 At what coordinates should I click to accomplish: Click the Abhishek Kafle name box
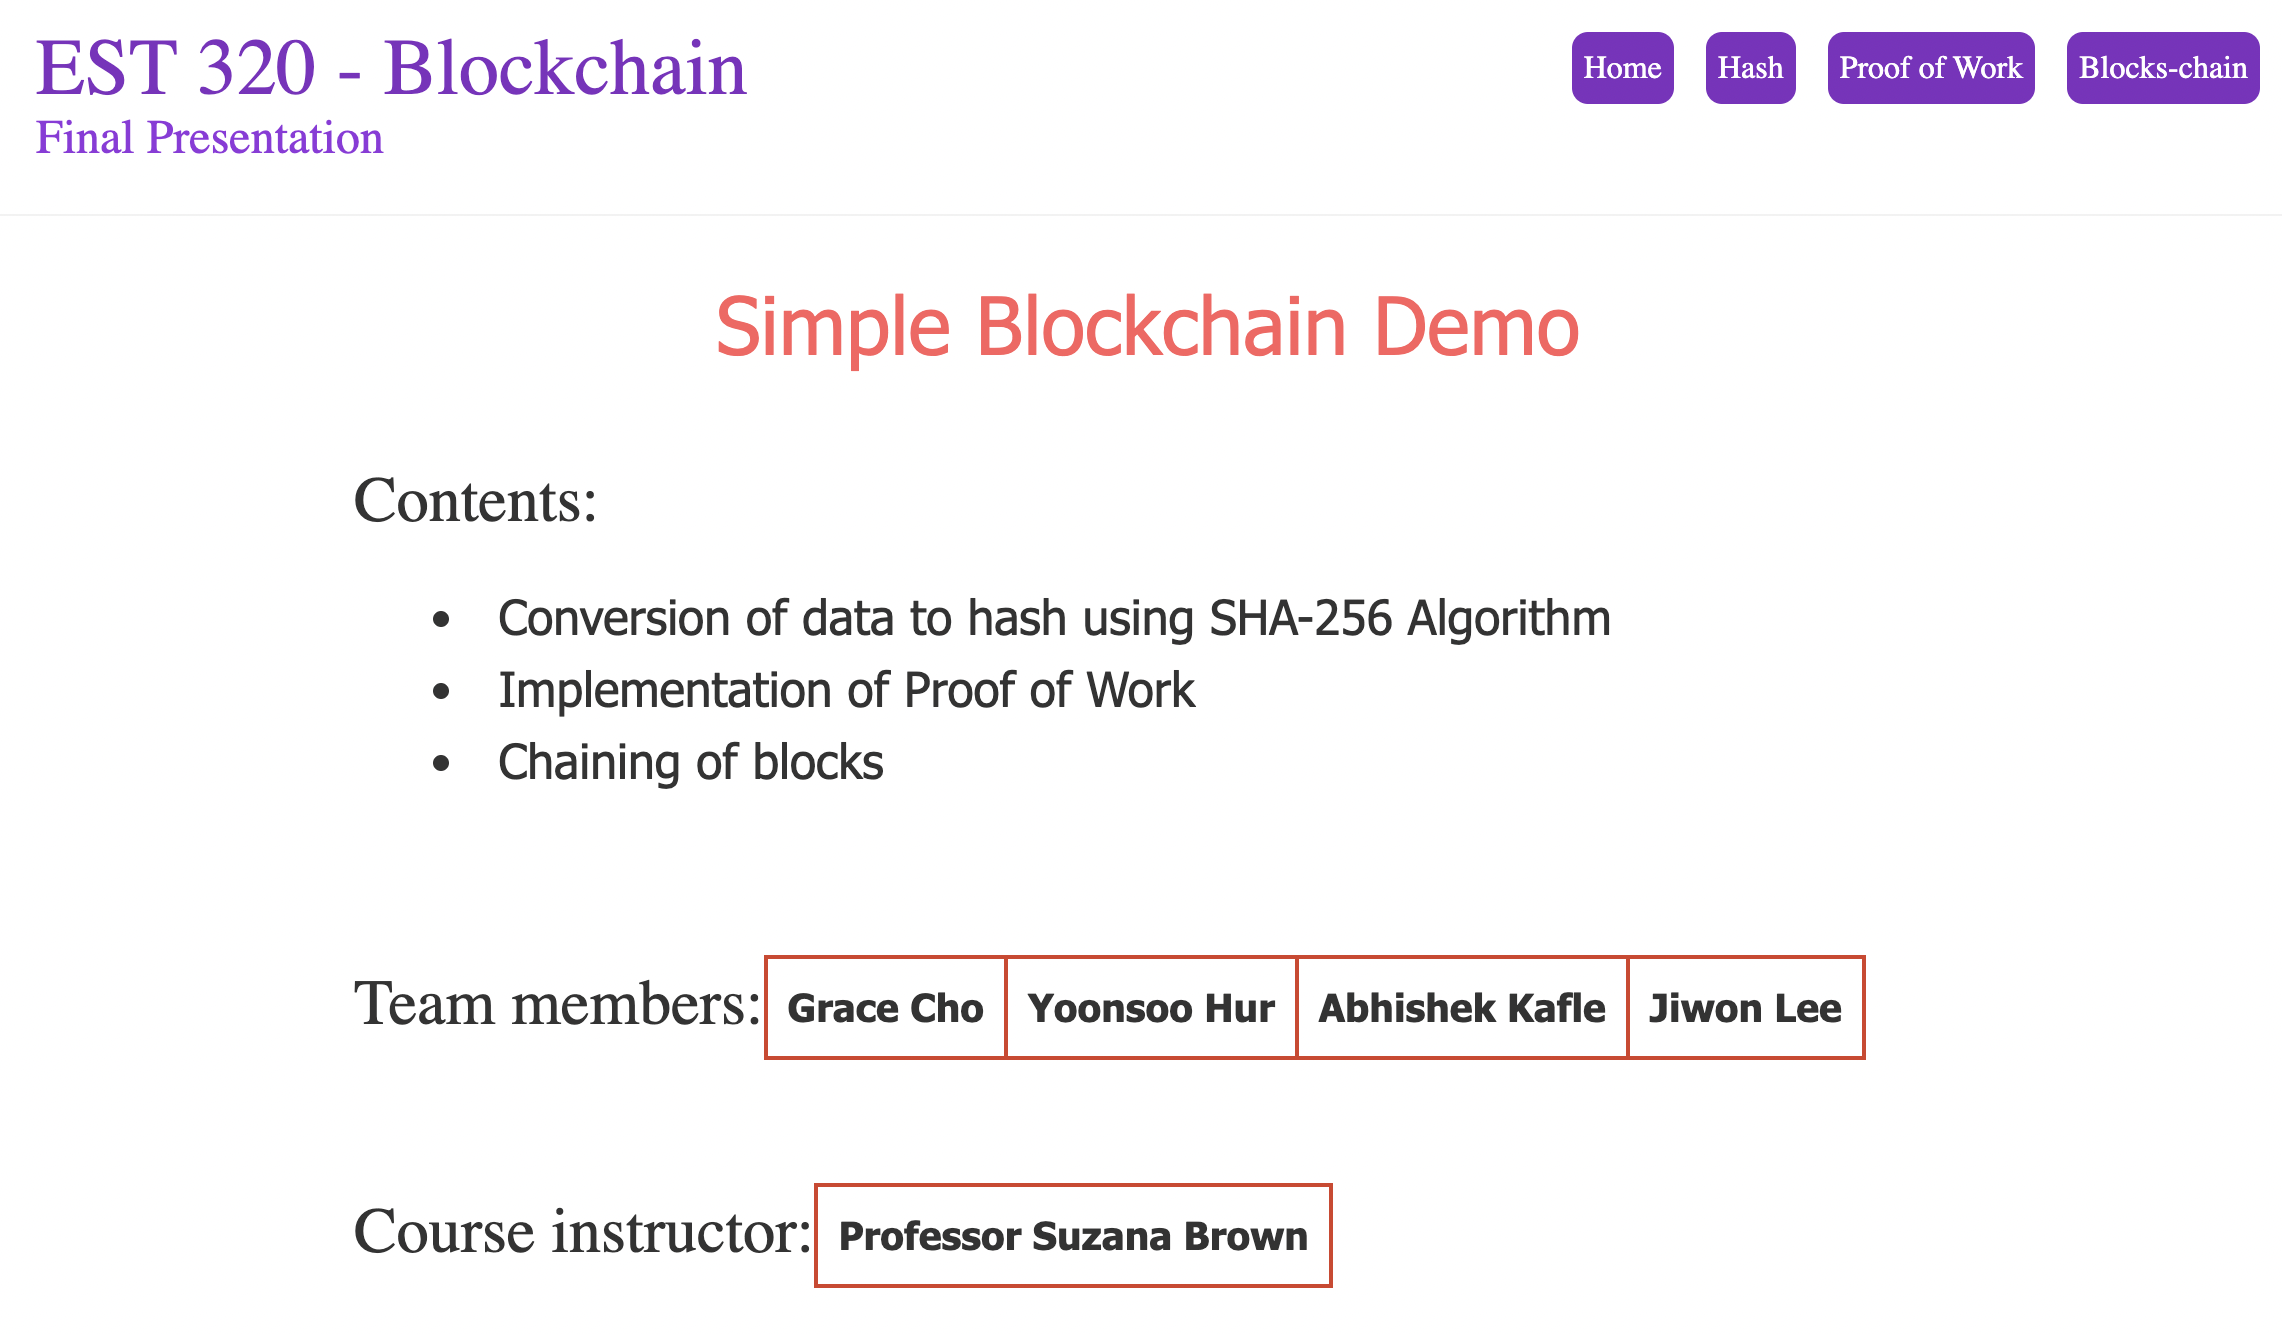point(1462,1008)
